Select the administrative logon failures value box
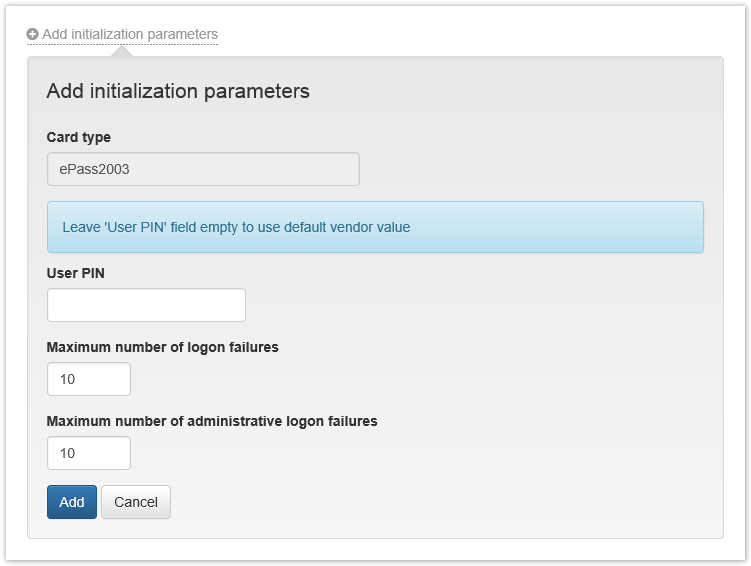Image resolution: width=751 pixels, height=566 pixels. point(88,453)
